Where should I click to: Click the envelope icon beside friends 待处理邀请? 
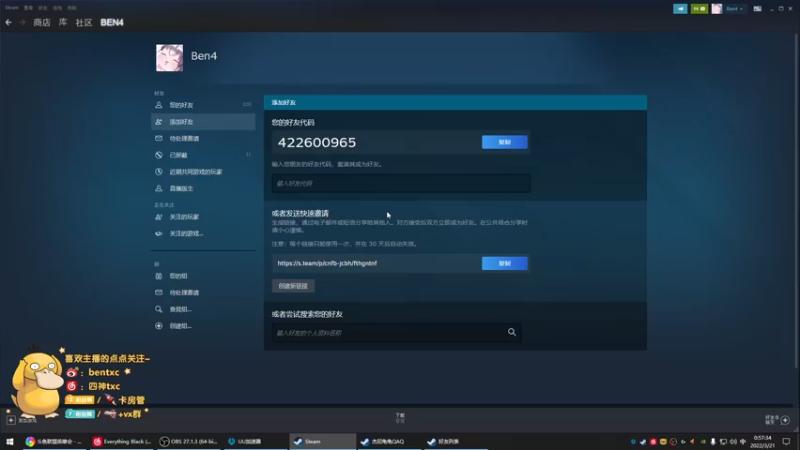(159, 138)
